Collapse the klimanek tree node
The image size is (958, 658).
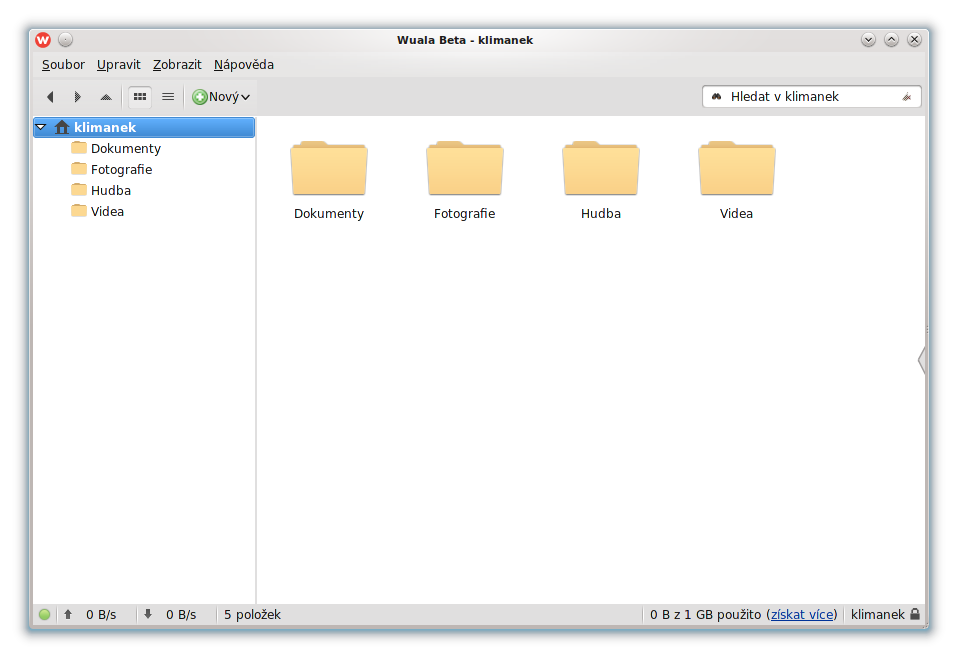point(41,127)
